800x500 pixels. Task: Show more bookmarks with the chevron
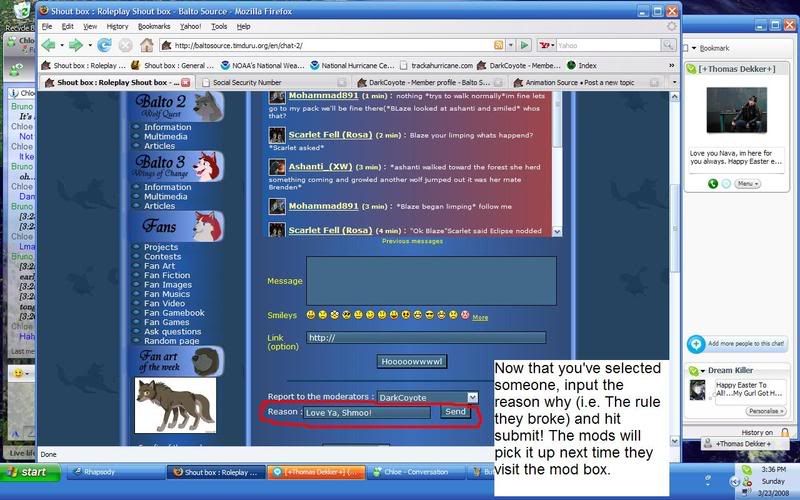[x=671, y=65]
